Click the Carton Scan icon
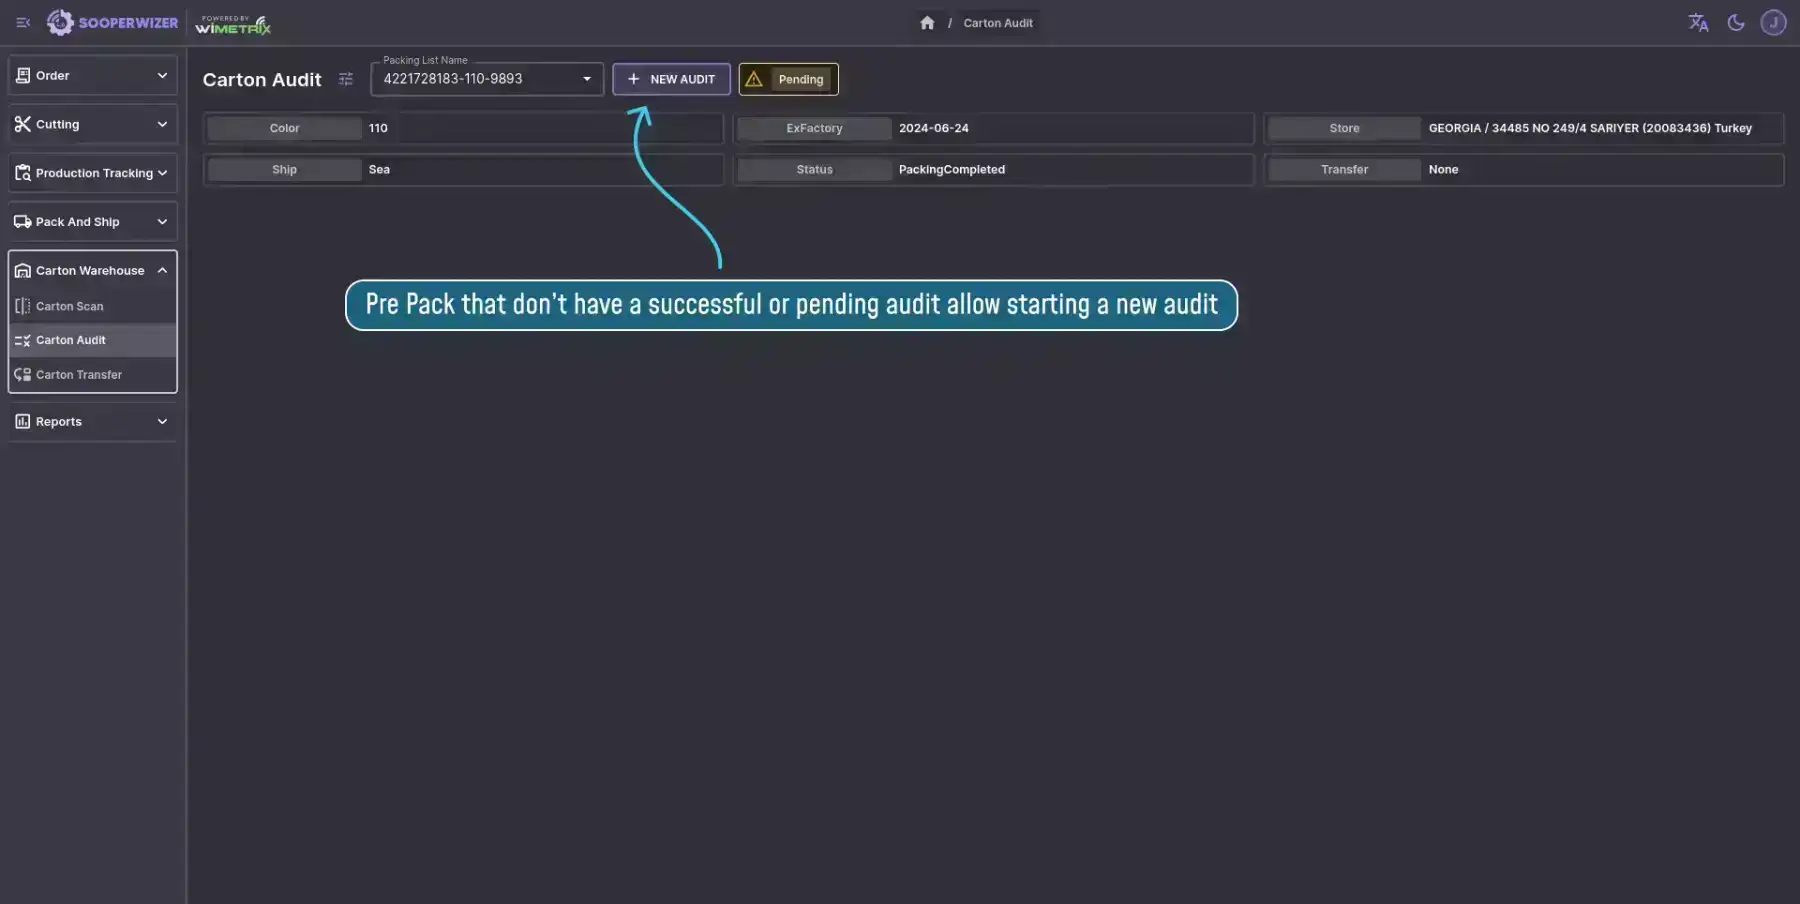The image size is (1800, 904). tap(23, 306)
